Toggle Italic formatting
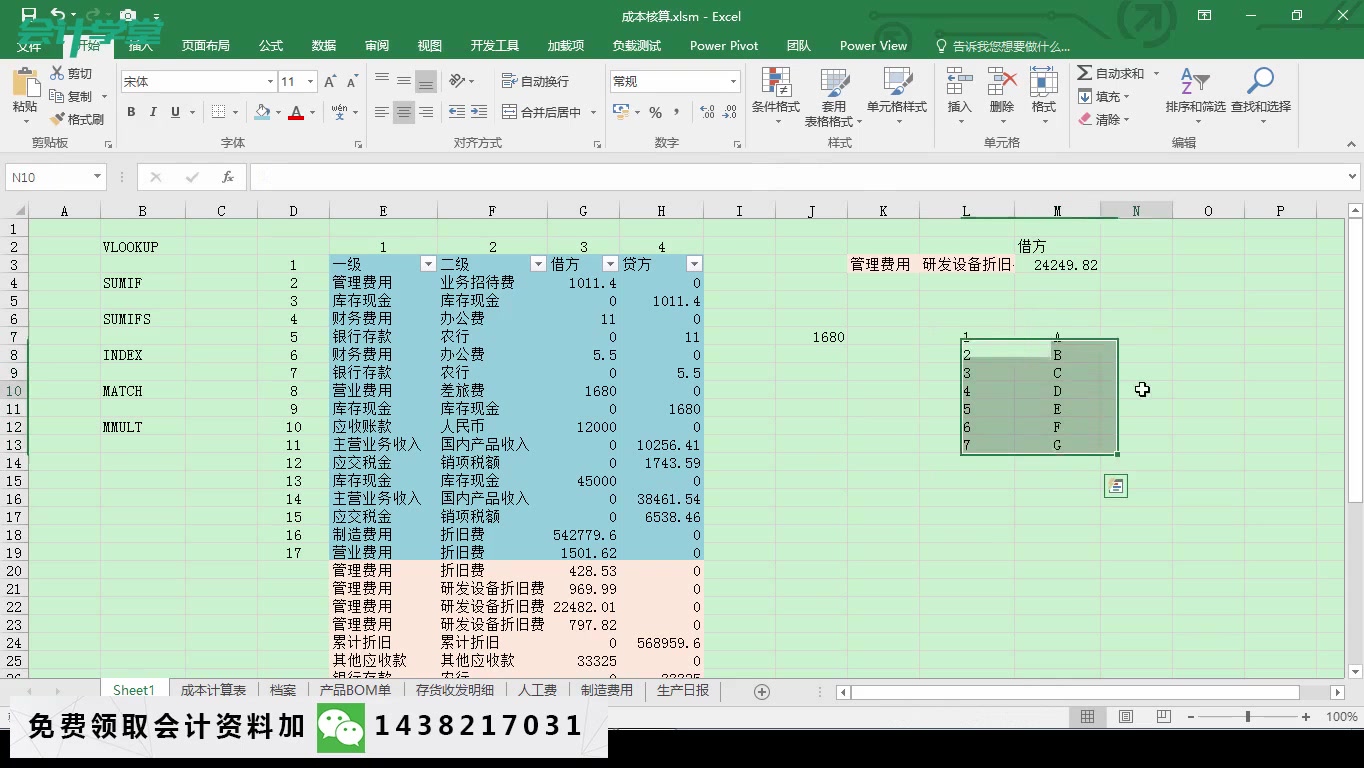This screenshot has width=1364, height=768. point(153,112)
